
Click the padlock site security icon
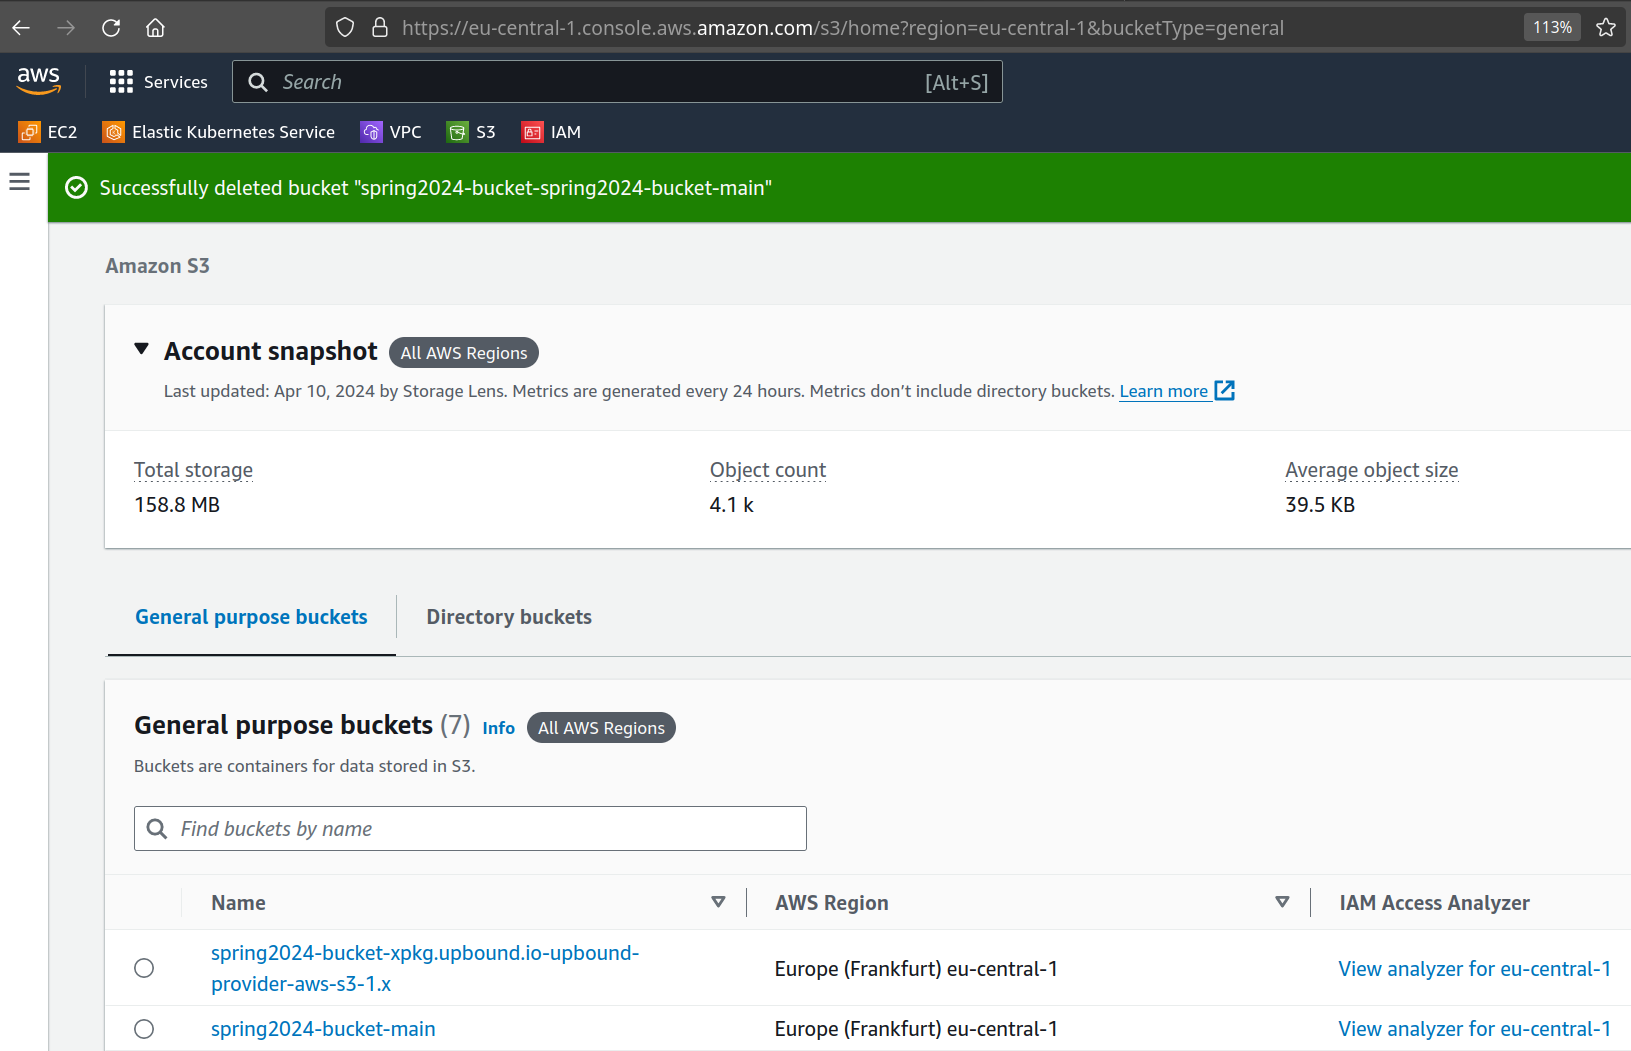pyautogui.click(x=380, y=28)
